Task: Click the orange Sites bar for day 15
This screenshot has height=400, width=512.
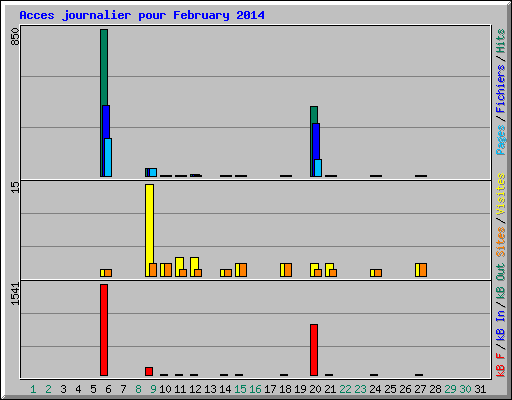Action: (243, 270)
